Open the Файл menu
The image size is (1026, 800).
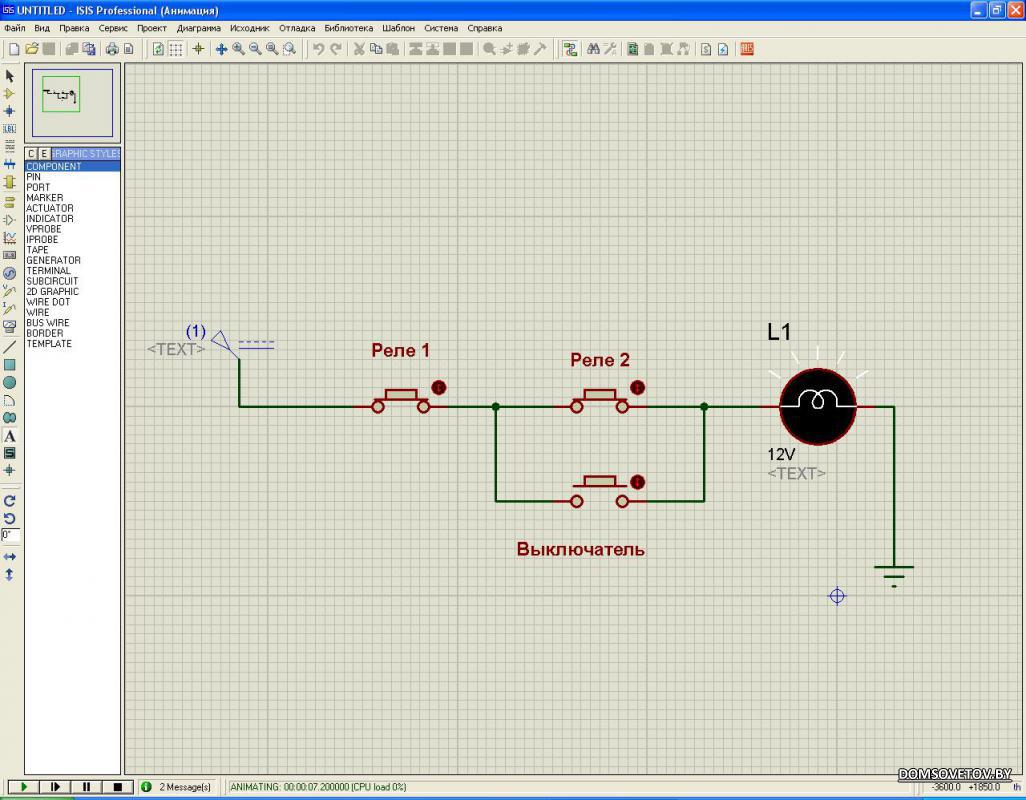pyautogui.click(x=14, y=28)
